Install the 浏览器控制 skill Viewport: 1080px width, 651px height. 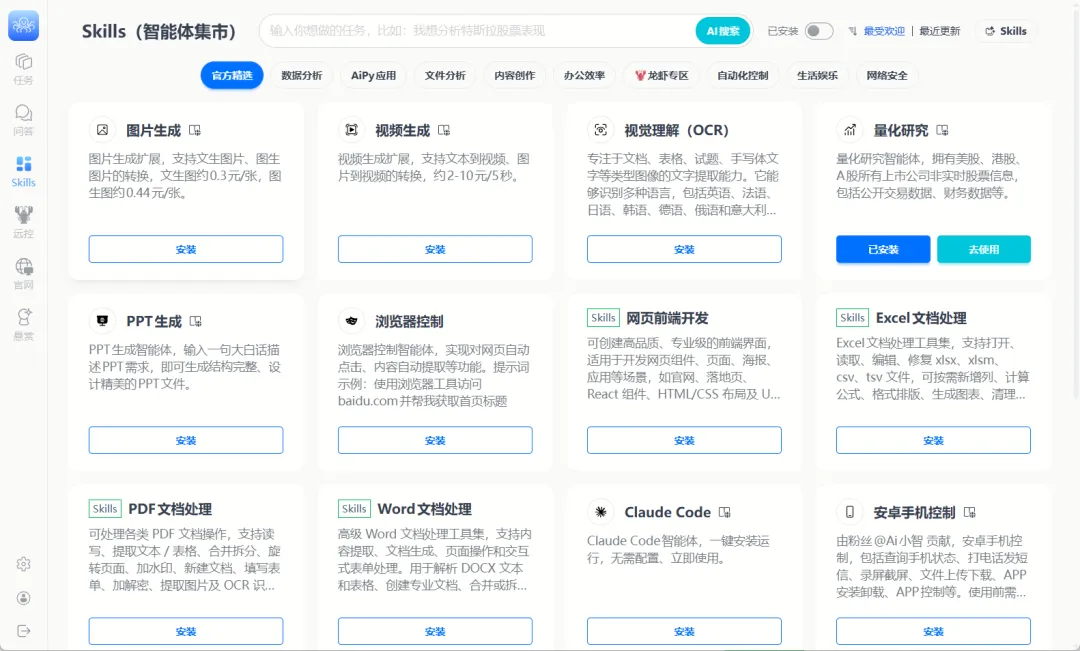click(x=435, y=440)
